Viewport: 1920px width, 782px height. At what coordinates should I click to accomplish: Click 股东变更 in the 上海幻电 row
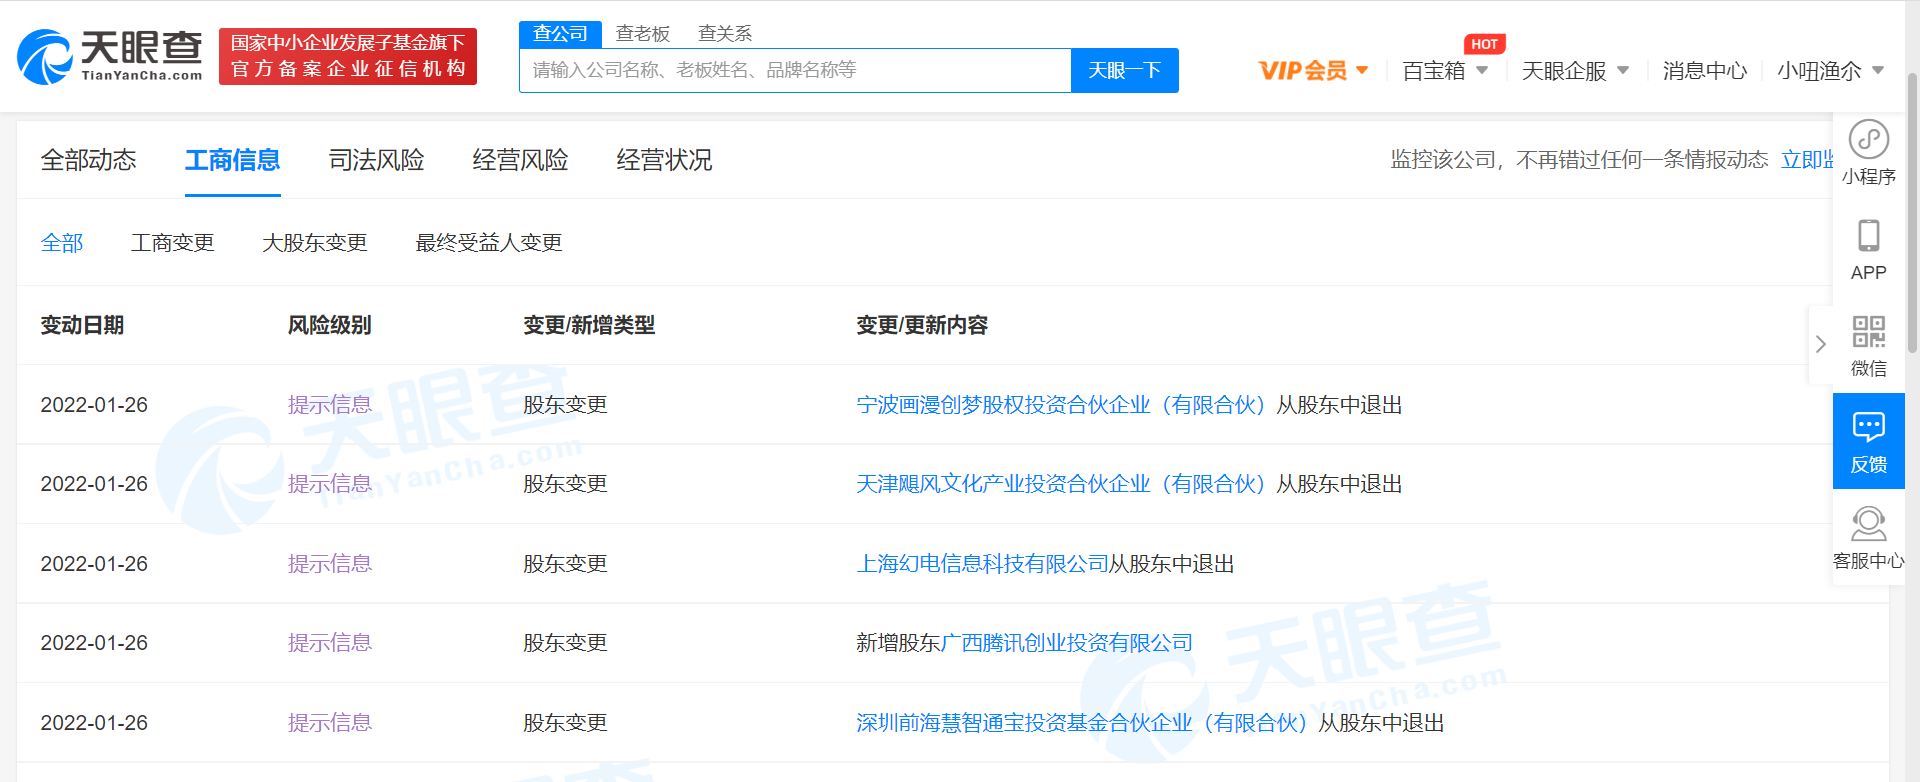pyautogui.click(x=565, y=564)
